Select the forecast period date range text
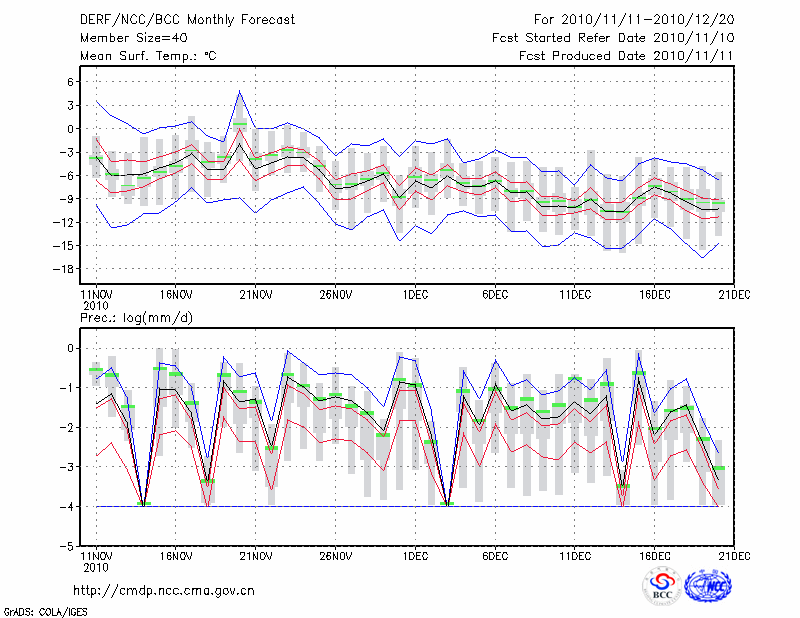Viewport: 800px width, 618px height. pos(634,19)
